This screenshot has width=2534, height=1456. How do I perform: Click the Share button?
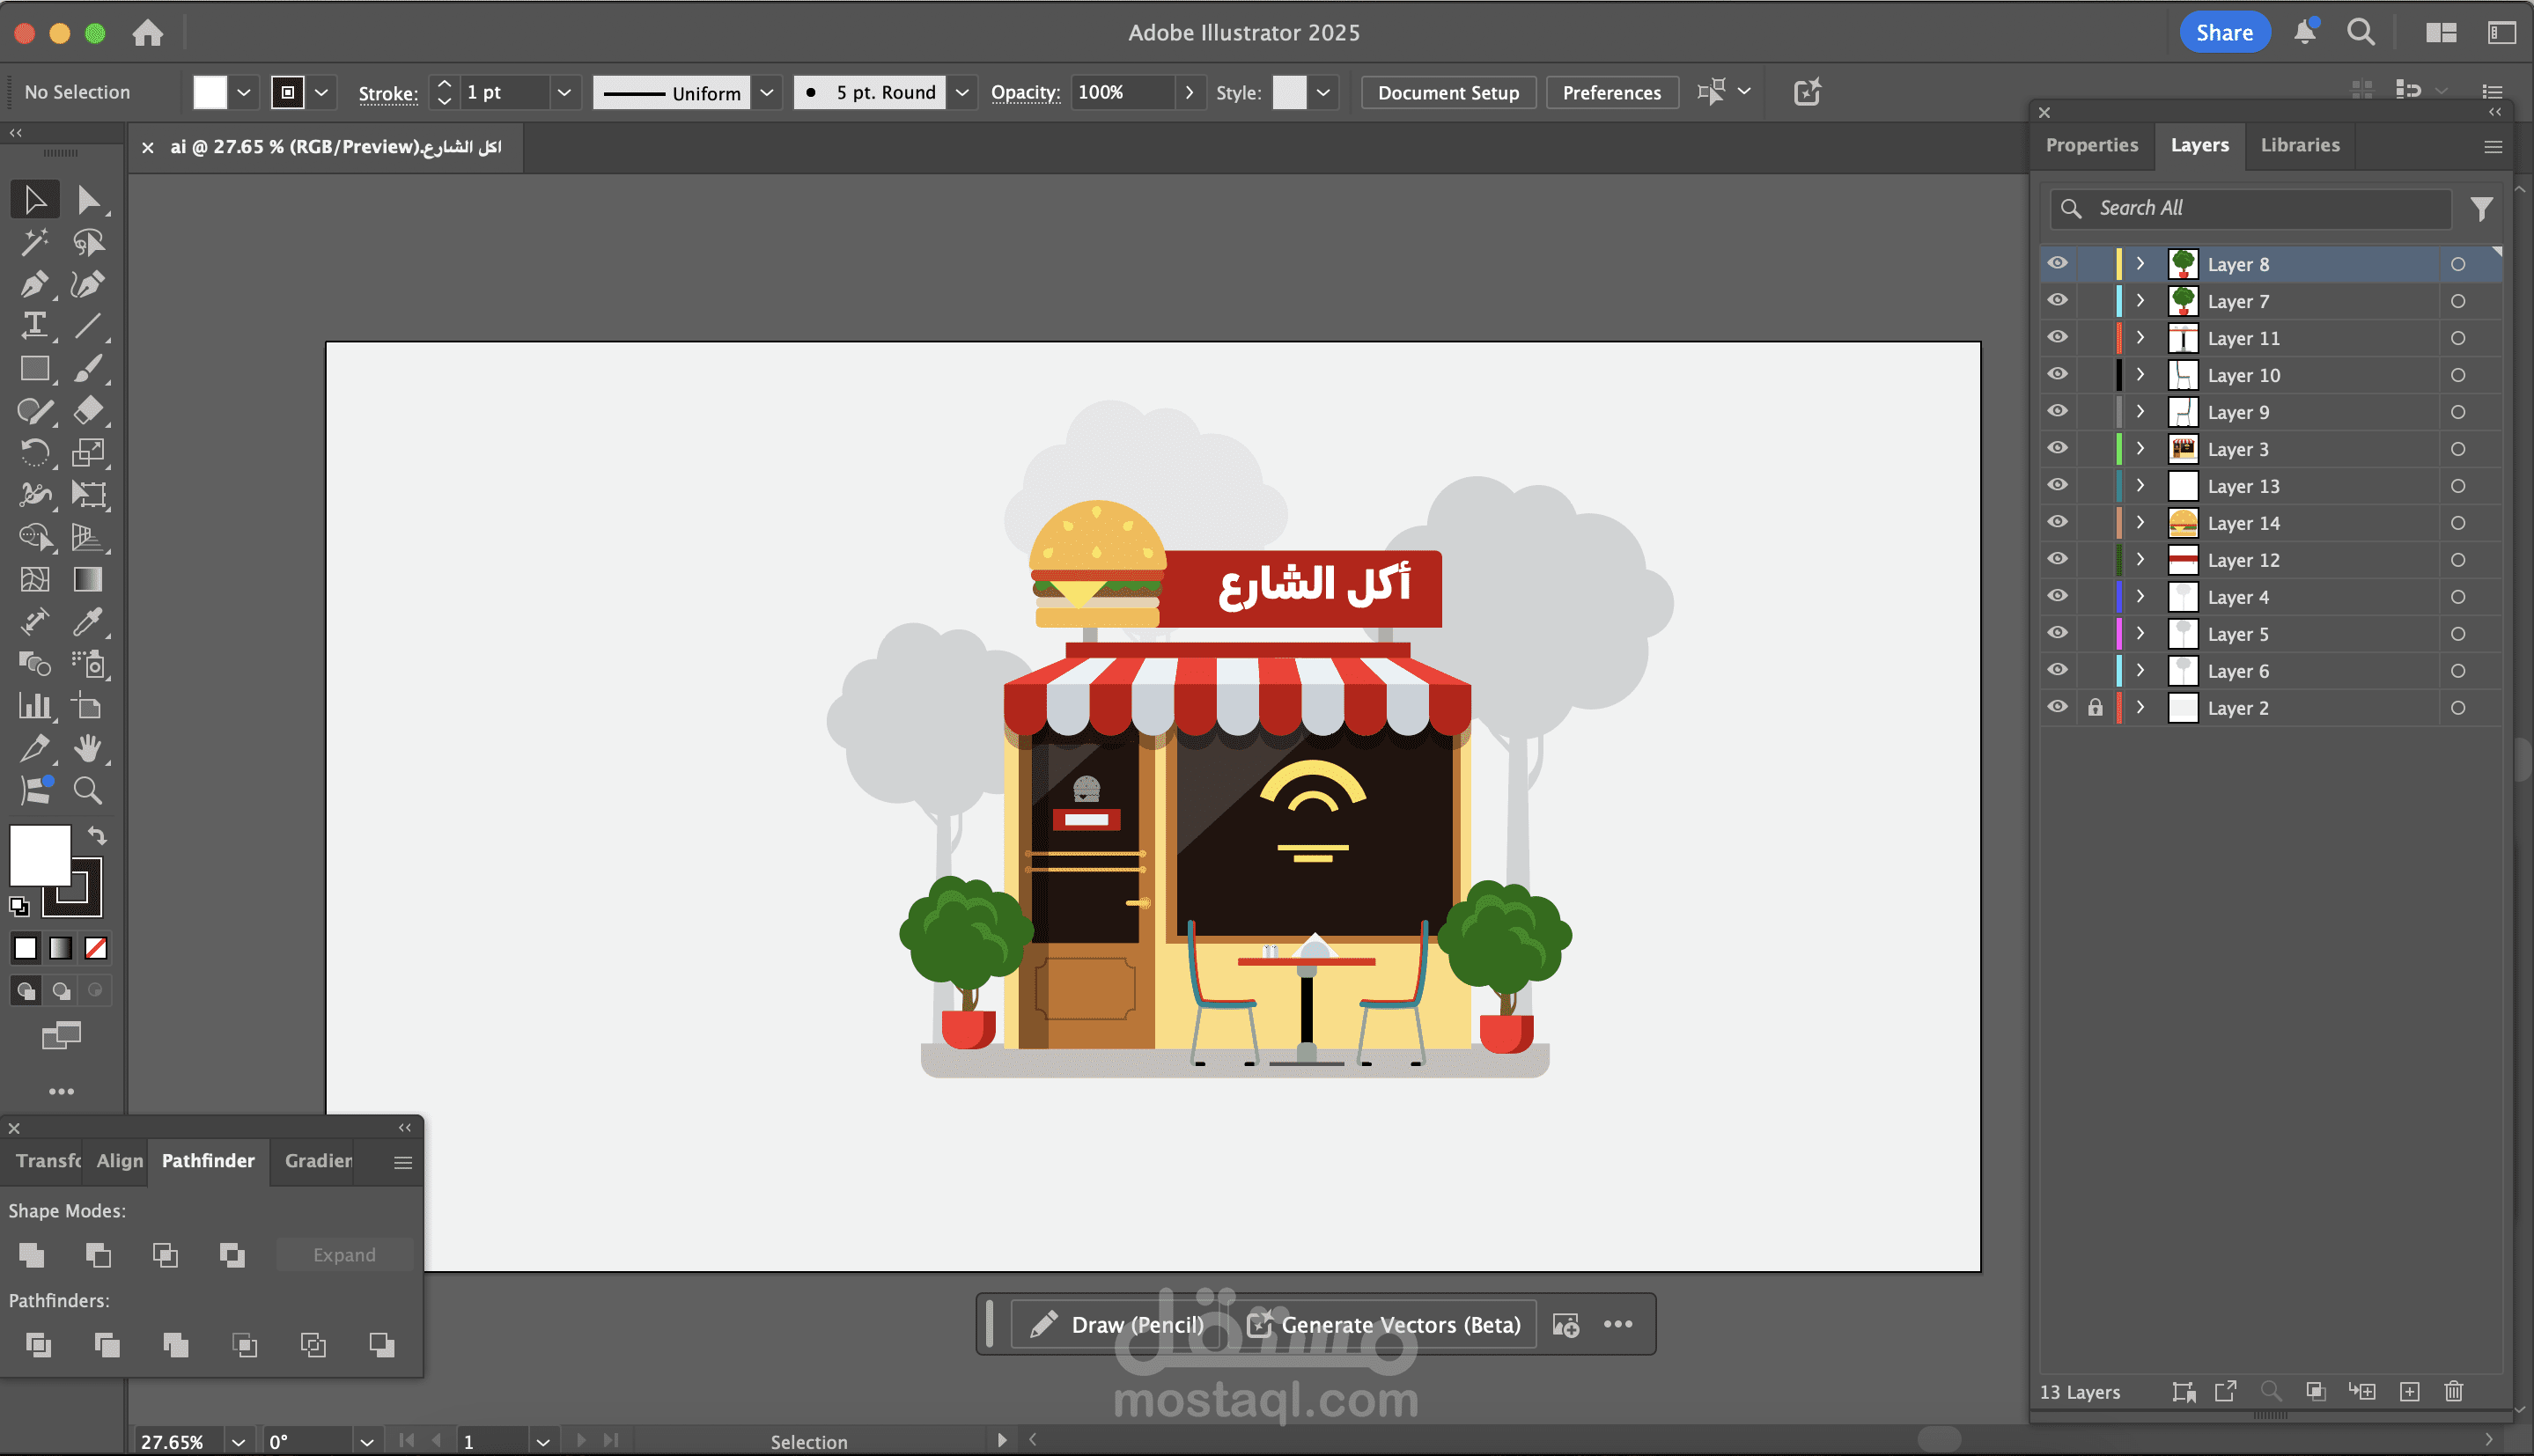pos(2223,32)
